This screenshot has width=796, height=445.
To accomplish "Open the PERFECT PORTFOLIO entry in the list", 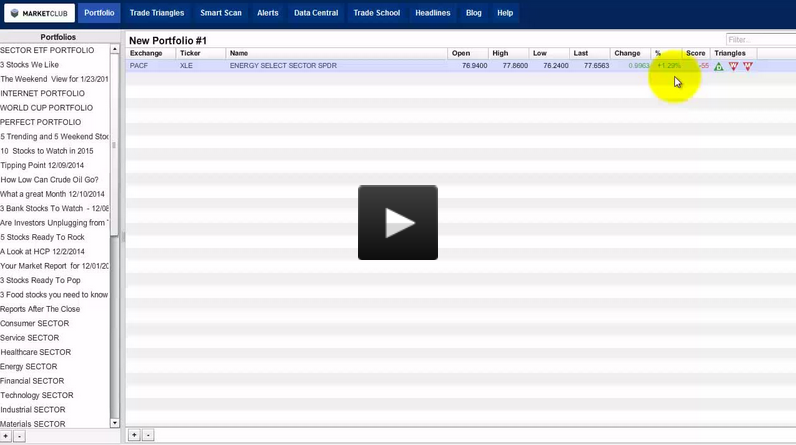I will (41, 122).
